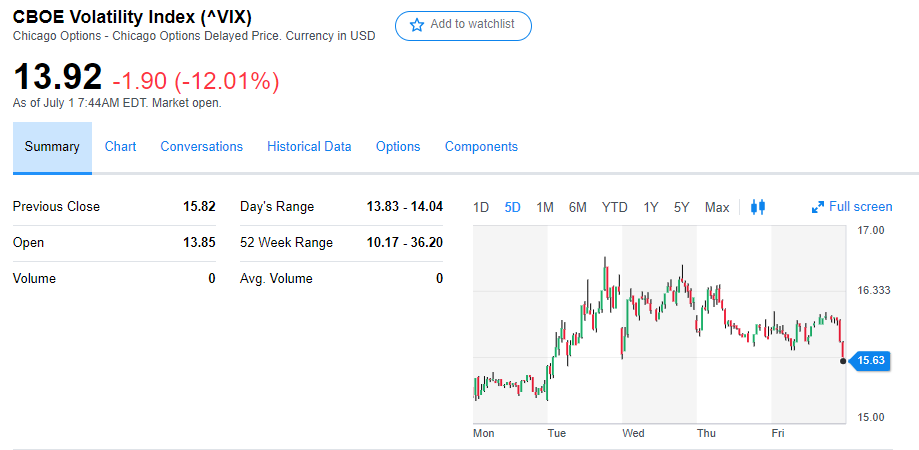Switch to the Chart tab
The width and height of the screenshot is (919, 450).
click(120, 146)
